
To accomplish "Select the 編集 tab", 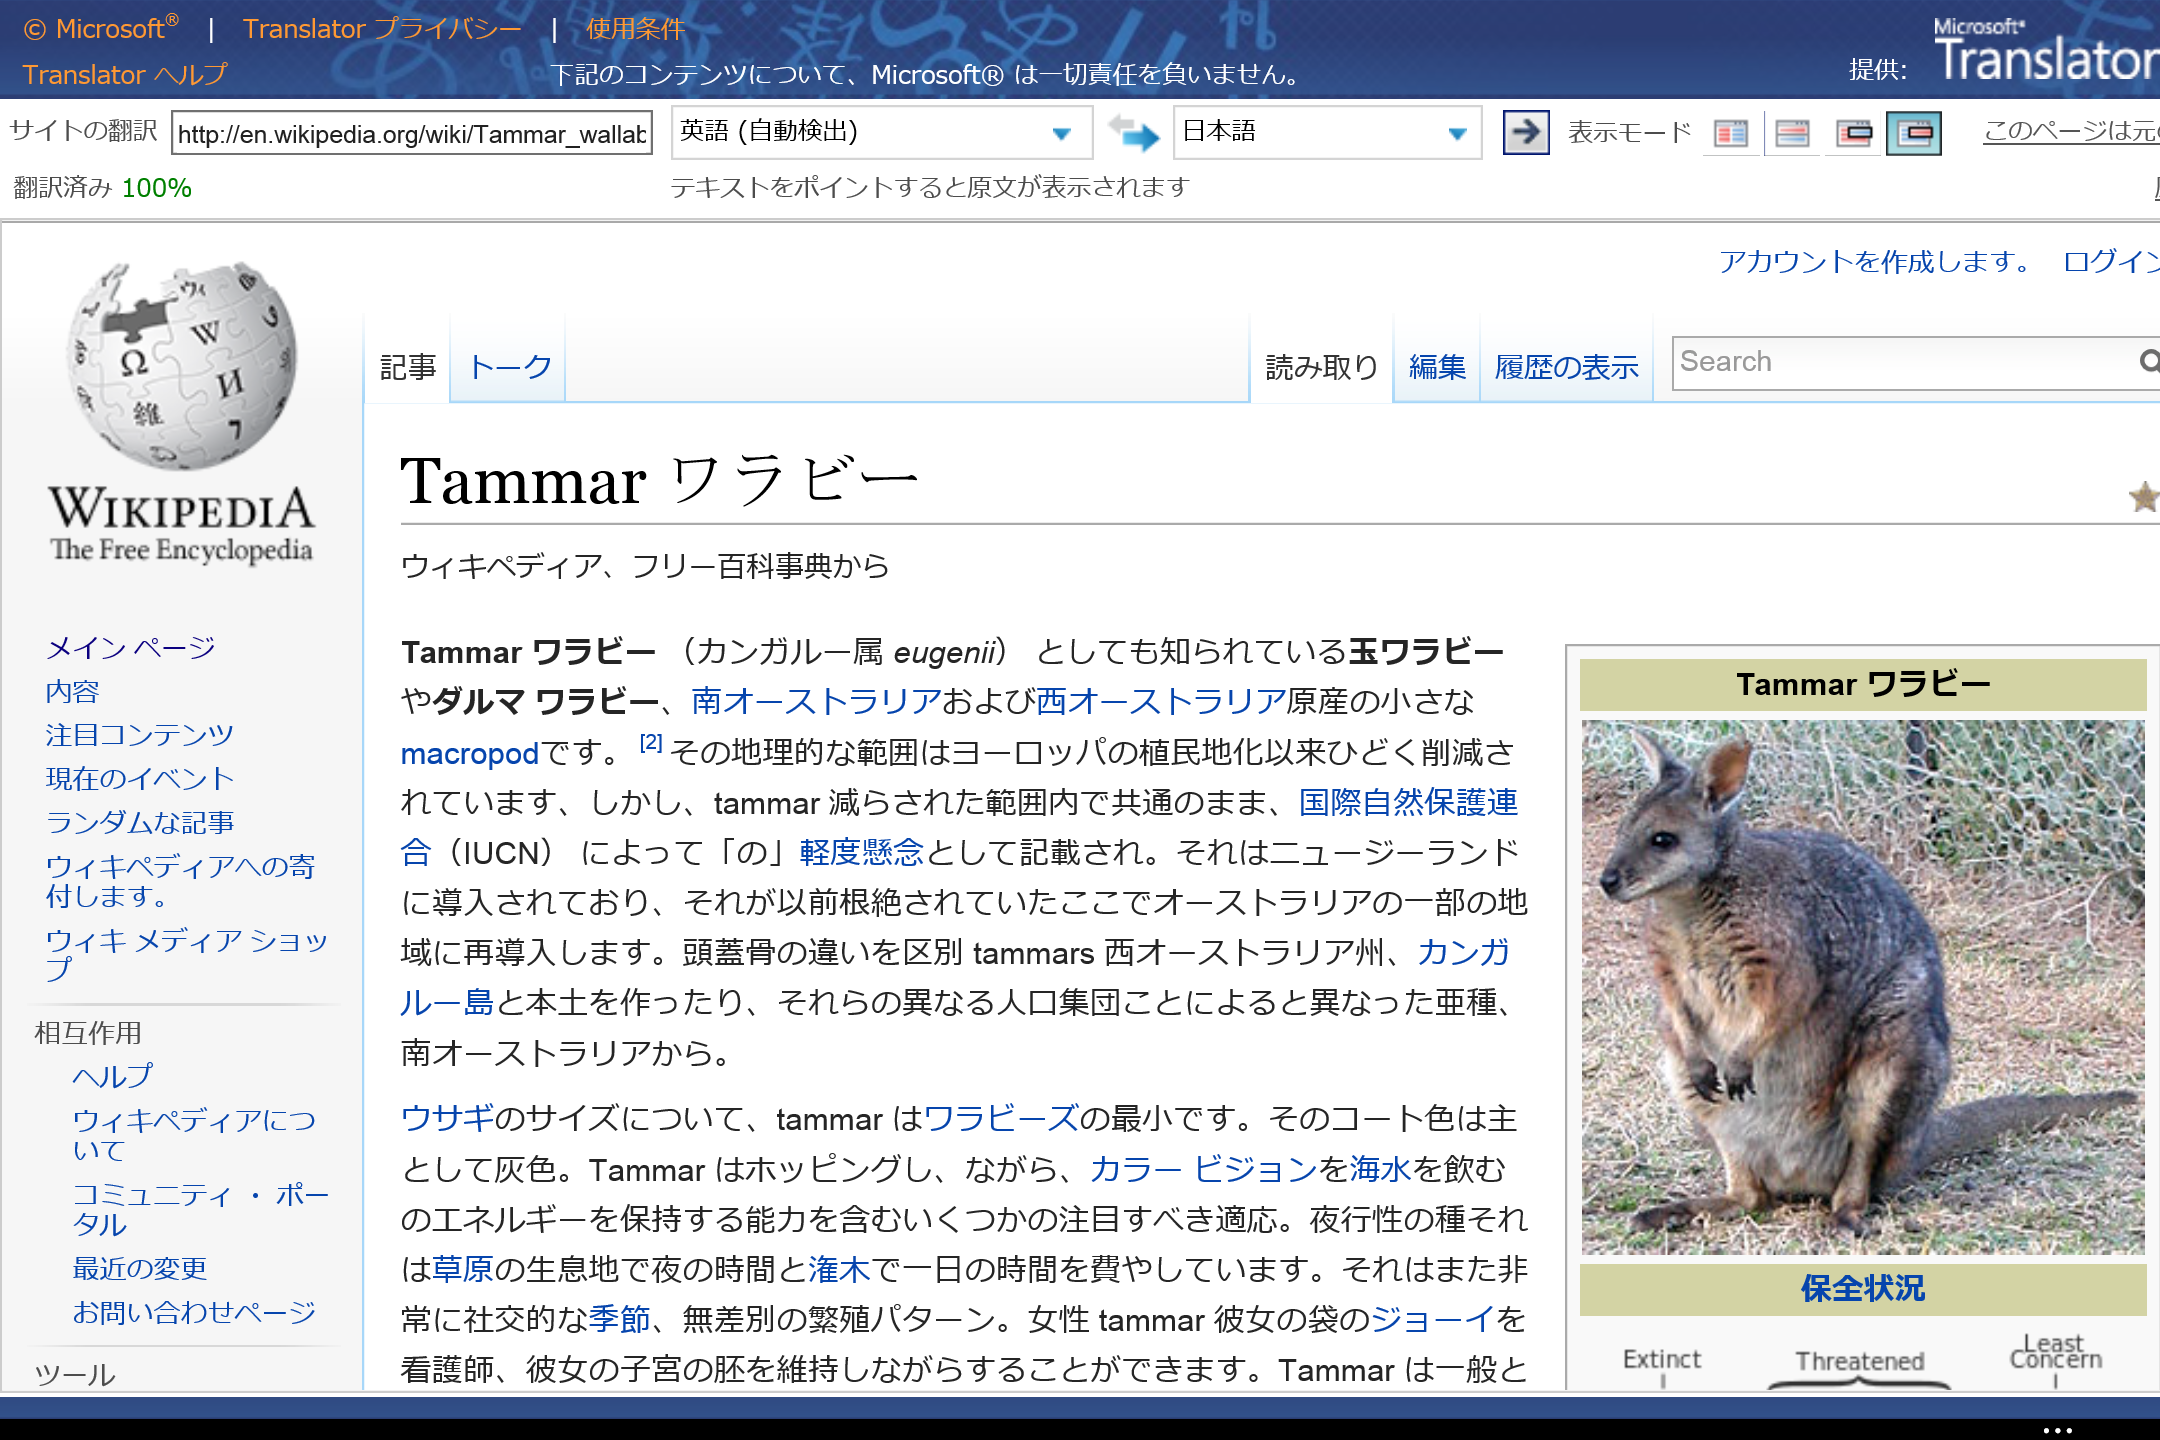I will point(1436,367).
